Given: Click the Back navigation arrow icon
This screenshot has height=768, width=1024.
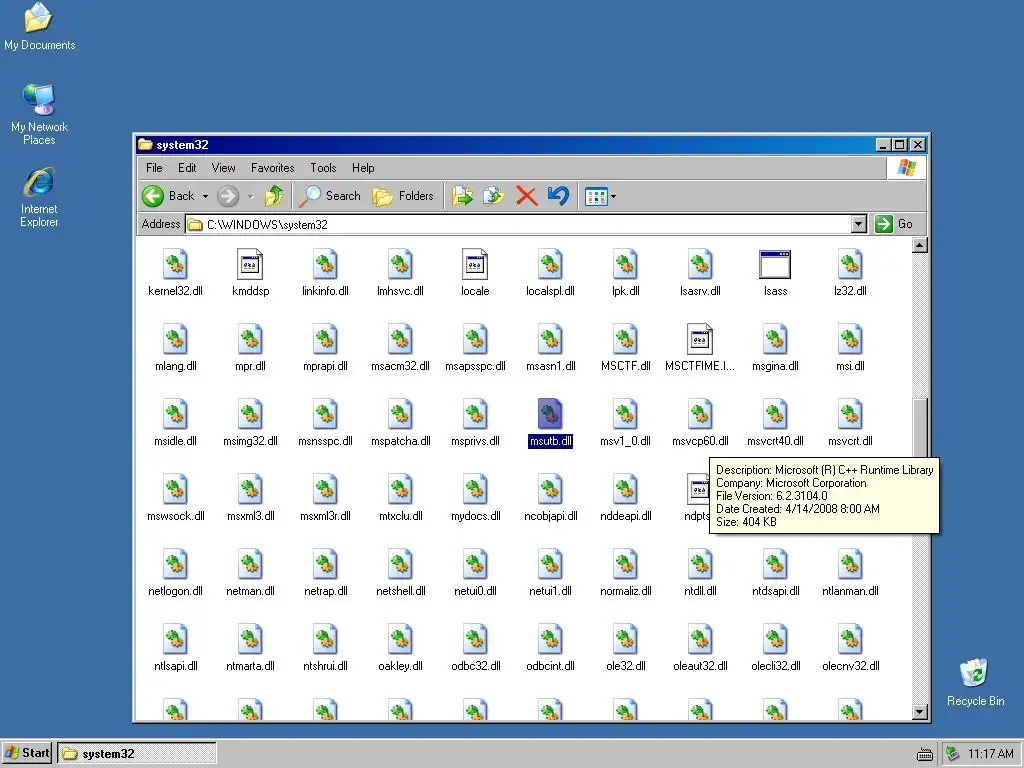Looking at the screenshot, I should [x=153, y=196].
